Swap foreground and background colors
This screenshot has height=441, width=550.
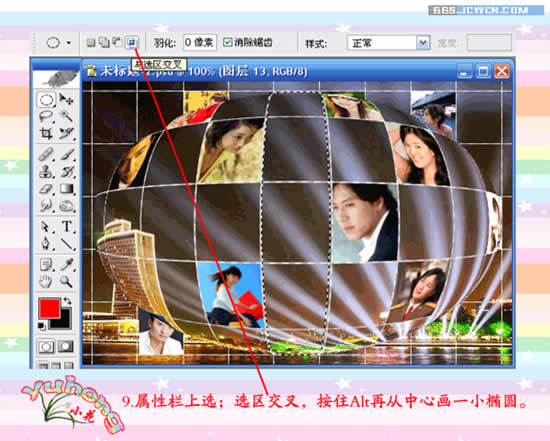tap(67, 301)
